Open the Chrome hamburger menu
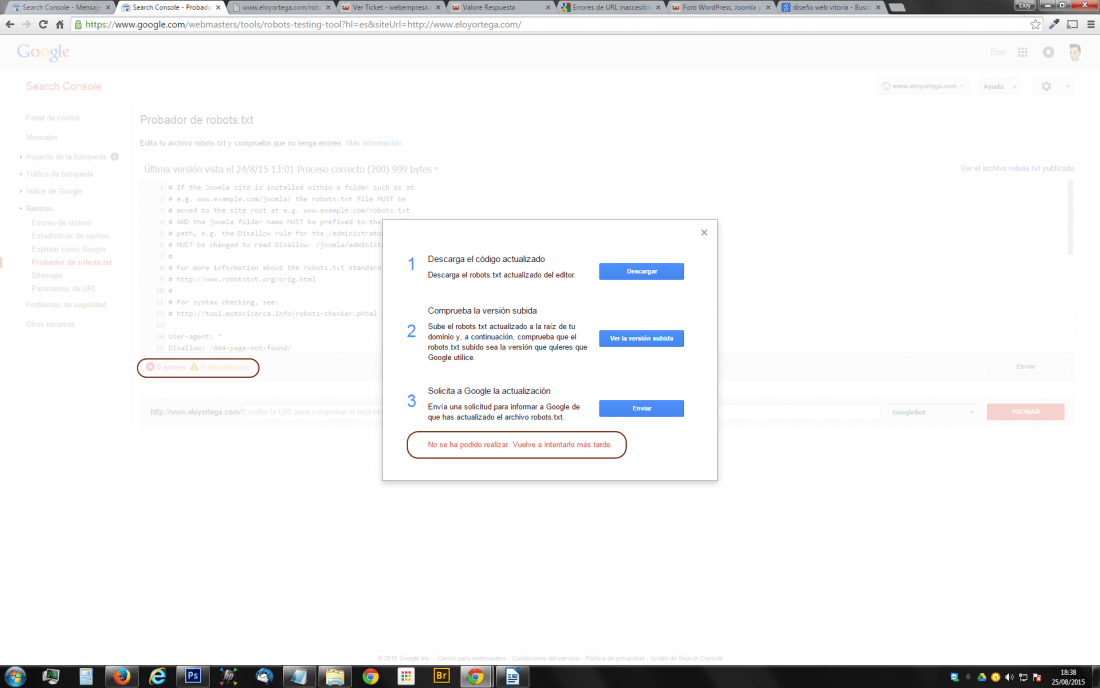This screenshot has width=1100, height=688. (1090, 25)
